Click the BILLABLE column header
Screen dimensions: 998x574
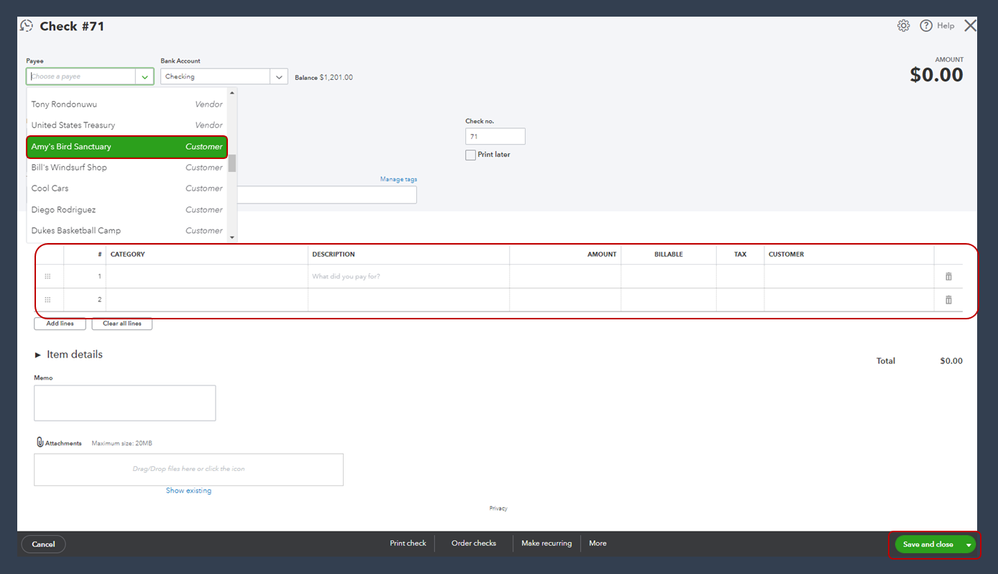tap(668, 254)
